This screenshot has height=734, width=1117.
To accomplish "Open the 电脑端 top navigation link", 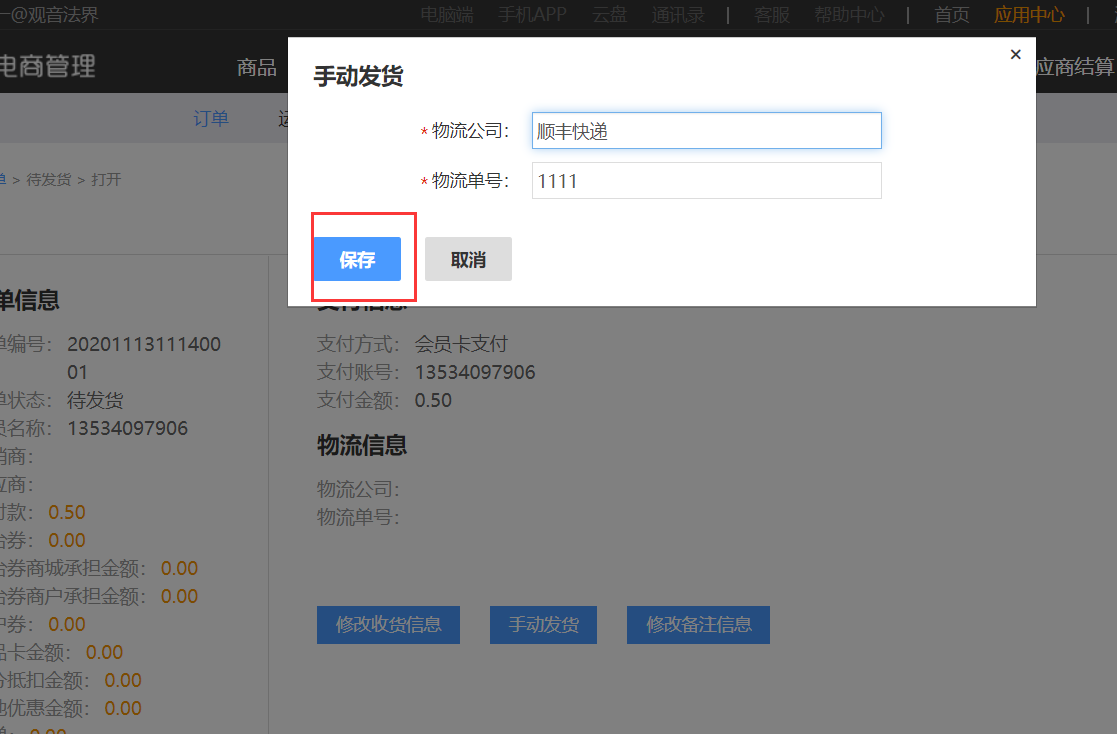I will point(447,14).
